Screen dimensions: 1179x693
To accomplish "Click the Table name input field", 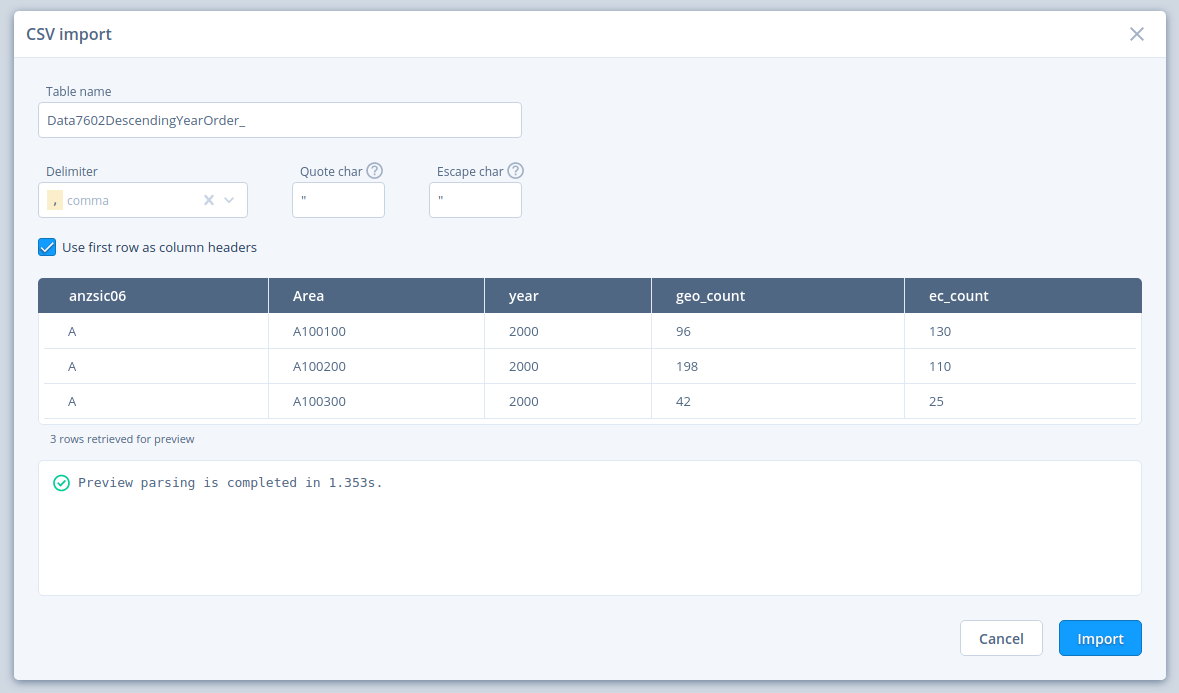I will click(x=279, y=119).
